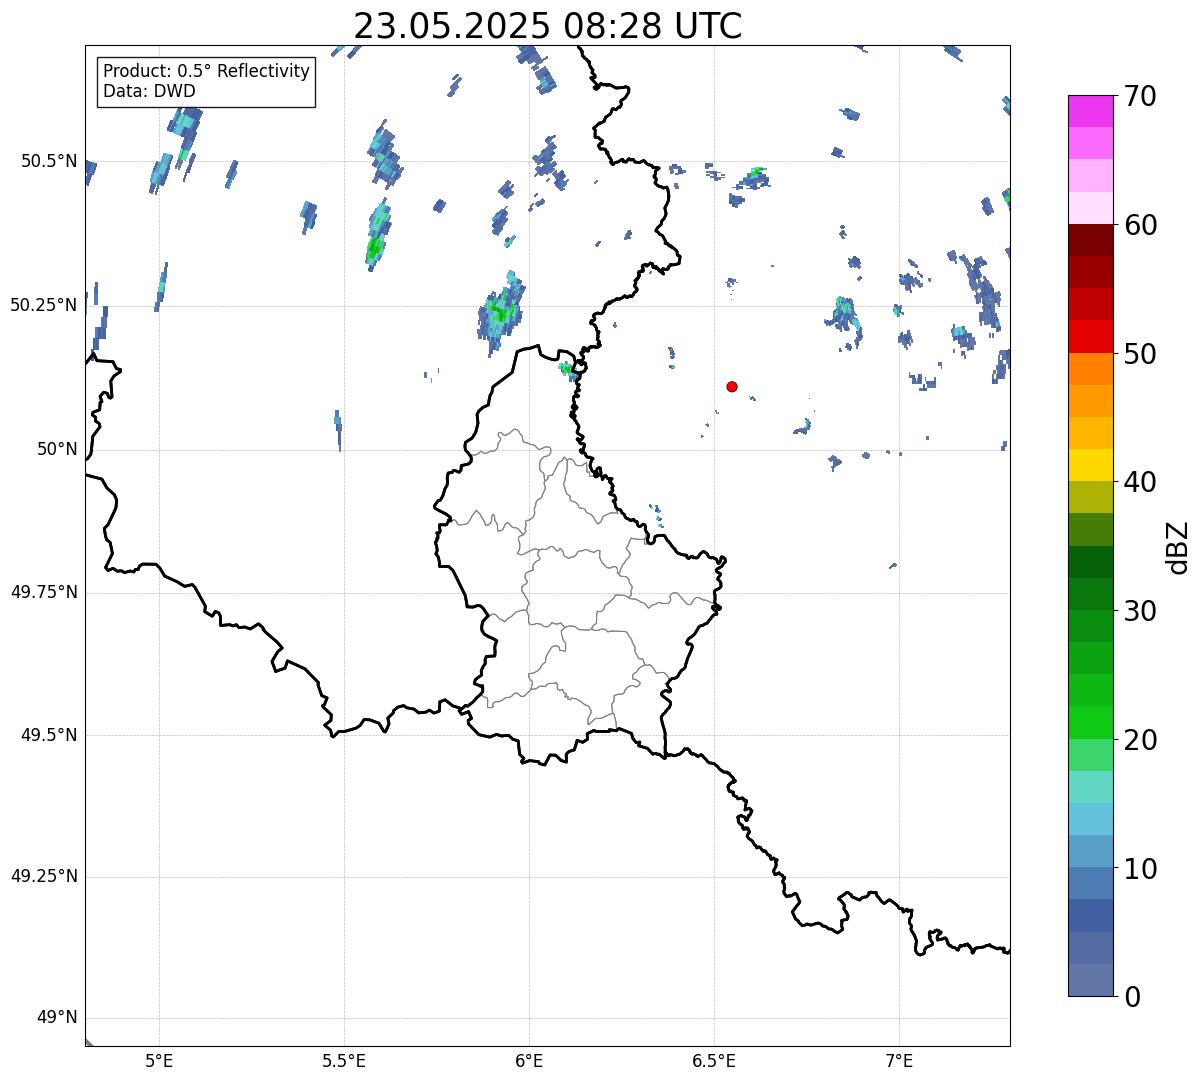Image resolution: width=1202 pixels, height=1081 pixels.
Task: Click the colorbar tick label 60
Action: tap(1140, 225)
